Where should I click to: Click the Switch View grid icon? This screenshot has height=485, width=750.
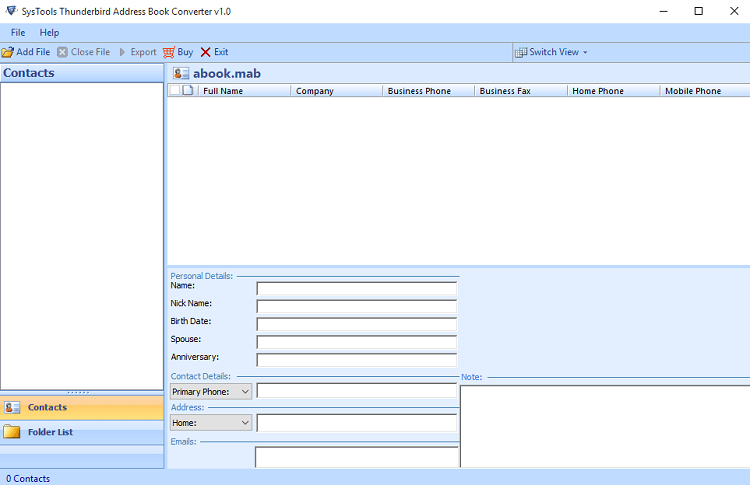[x=521, y=52]
